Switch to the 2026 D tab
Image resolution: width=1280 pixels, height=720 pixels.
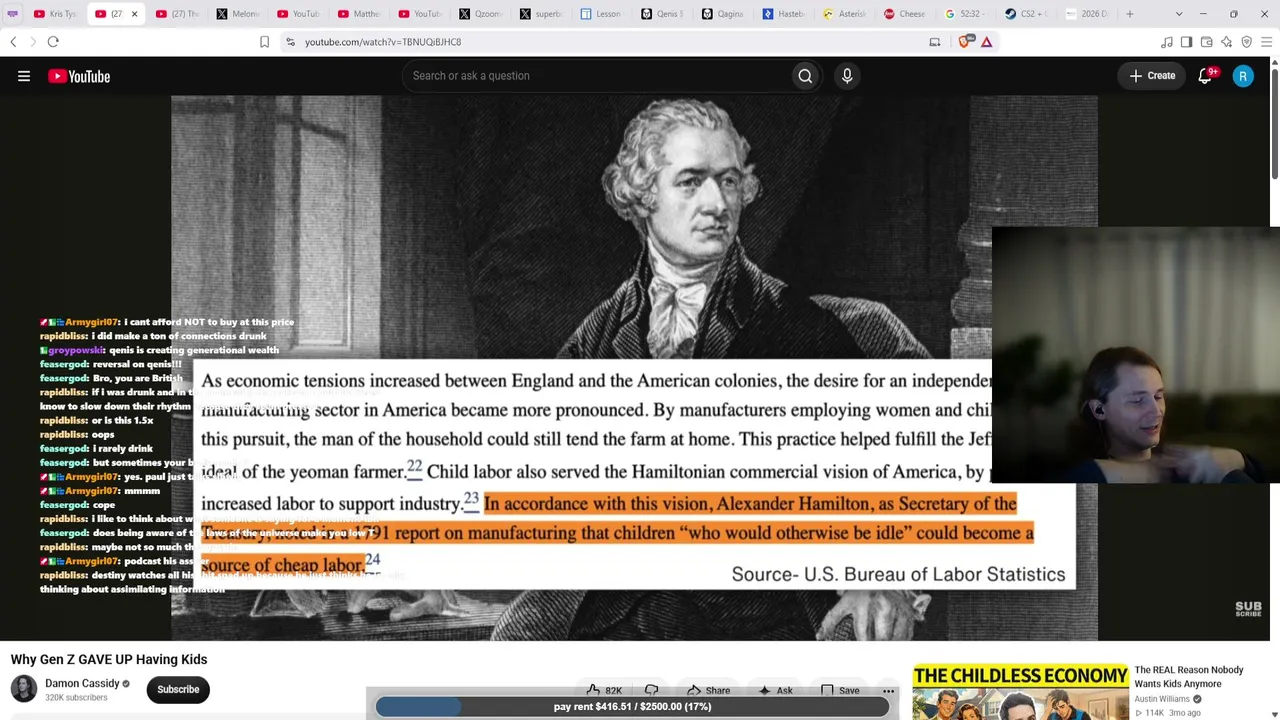(x=1086, y=14)
